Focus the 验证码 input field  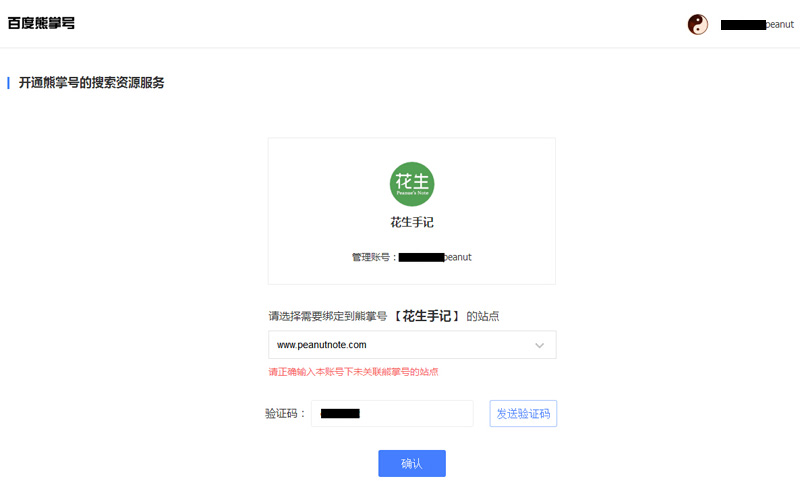coord(392,413)
